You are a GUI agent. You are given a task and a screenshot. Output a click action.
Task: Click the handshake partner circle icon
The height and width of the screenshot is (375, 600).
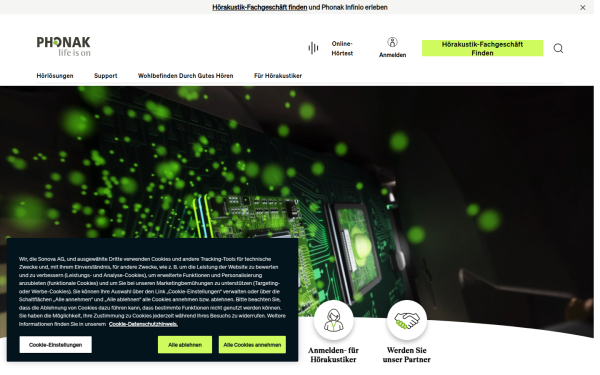click(407, 320)
